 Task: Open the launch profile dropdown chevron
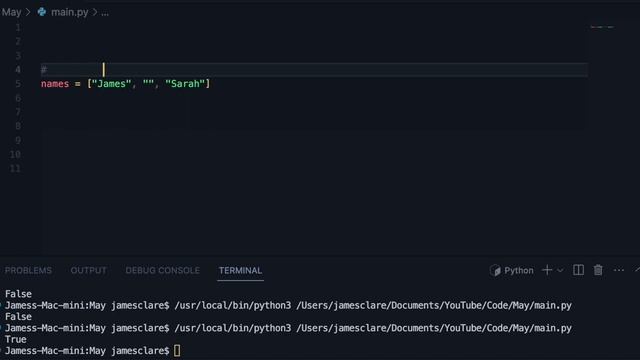[x=560, y=270]
